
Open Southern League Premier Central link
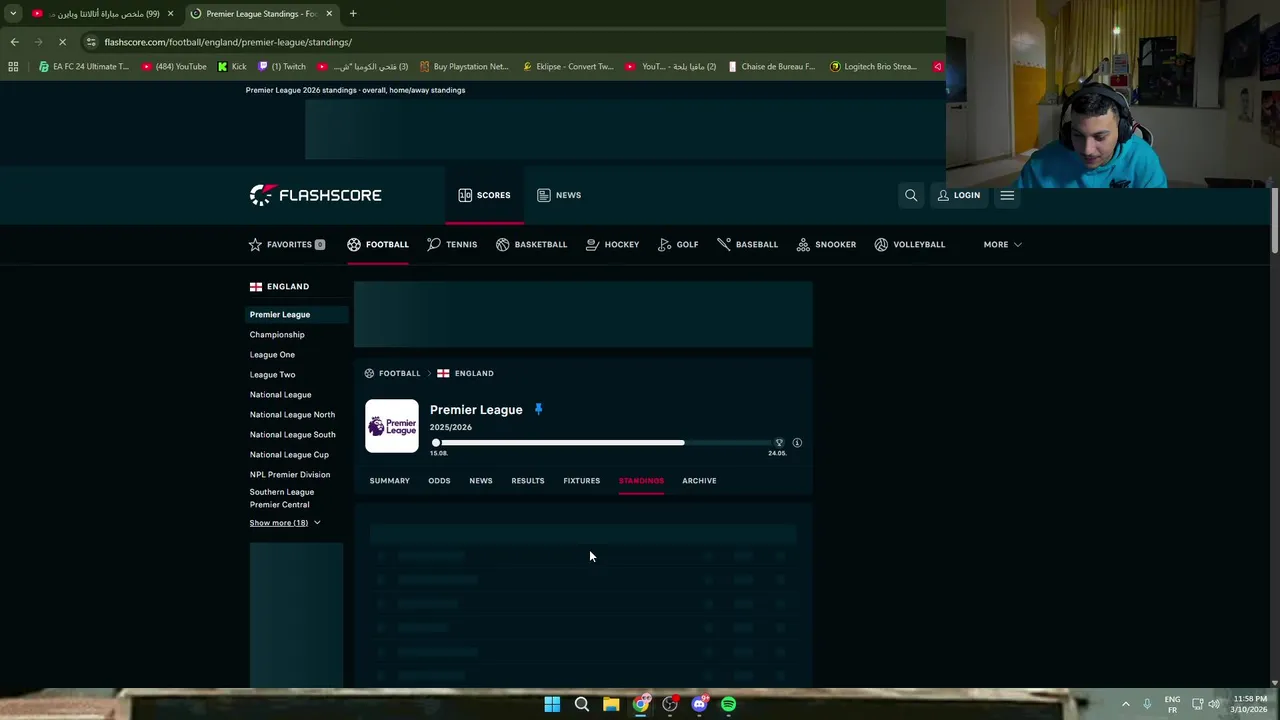(282, 498)
